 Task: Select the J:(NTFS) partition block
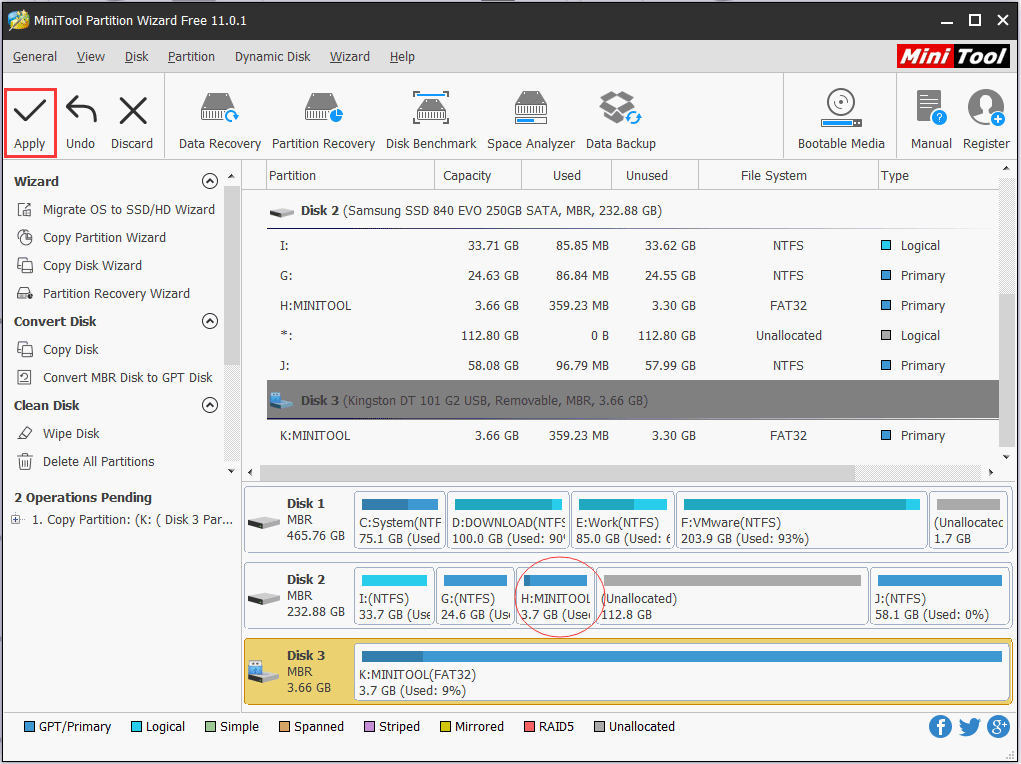940,597
